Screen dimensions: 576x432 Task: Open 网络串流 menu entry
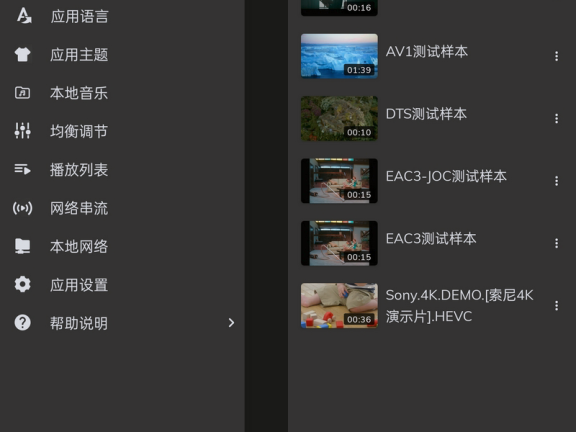pyautogui.click(x=122, y=208)
